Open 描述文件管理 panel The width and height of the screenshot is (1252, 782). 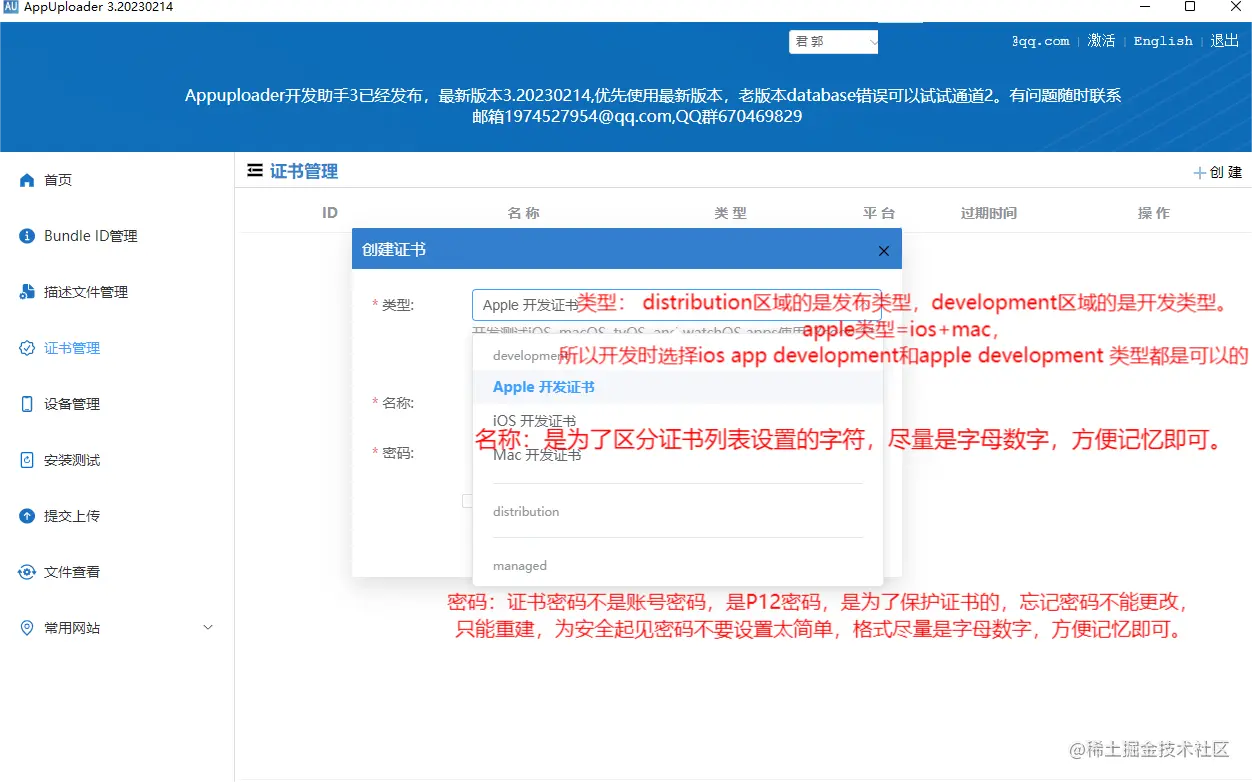click(x=88, y=291)
